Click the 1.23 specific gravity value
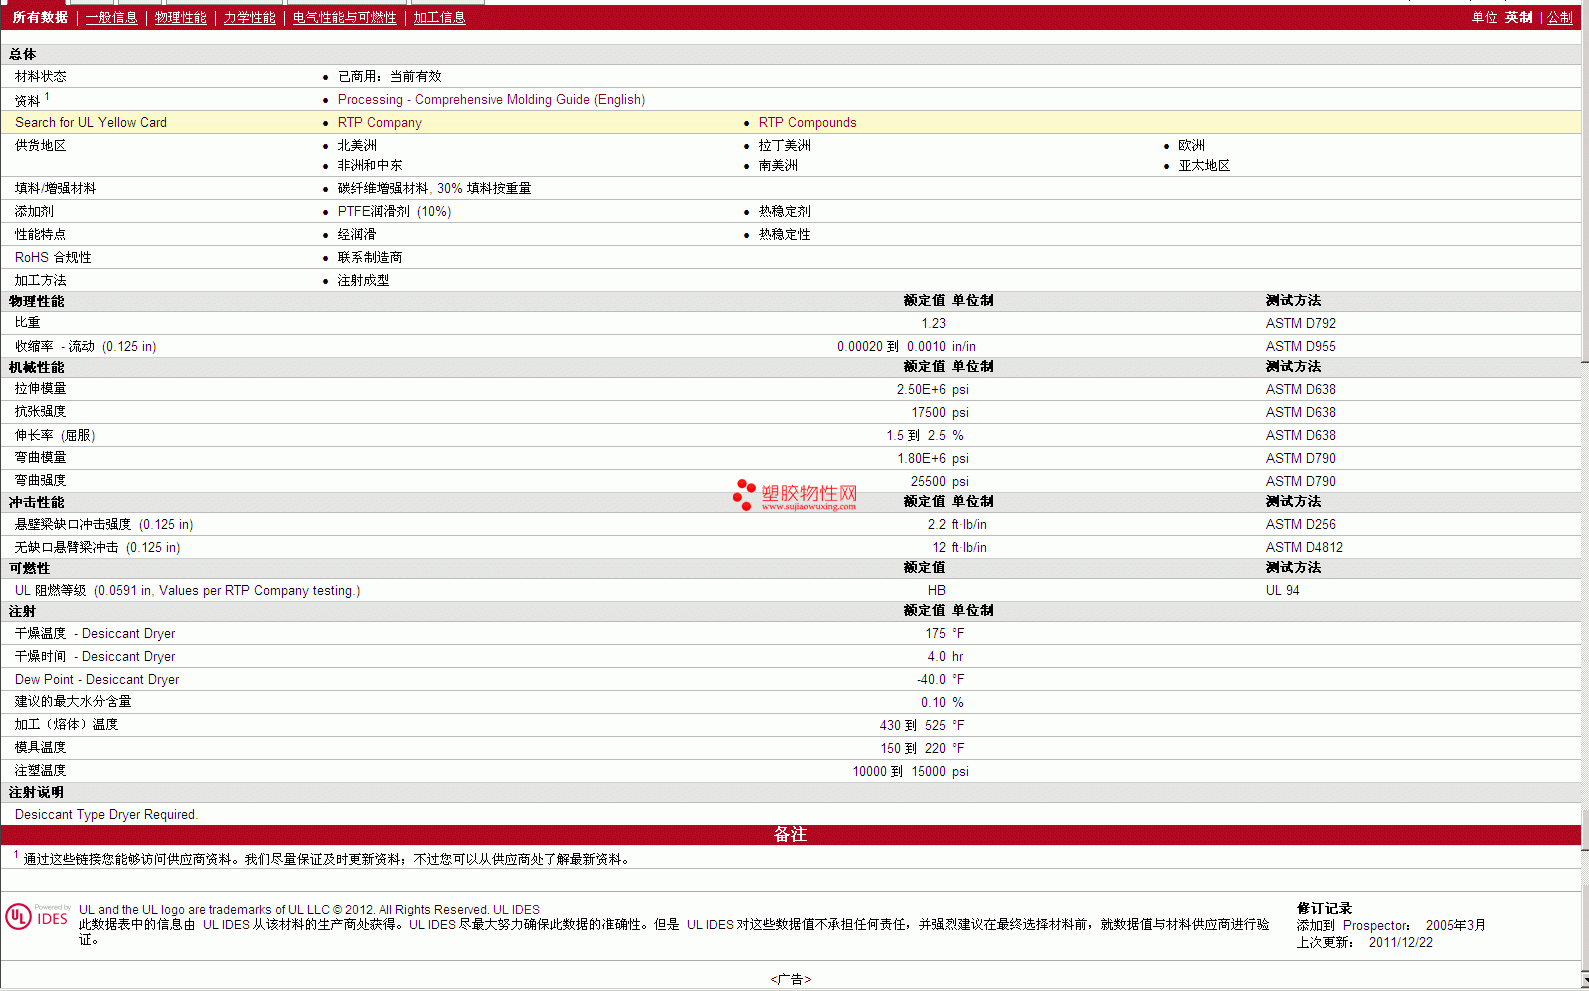The image size is (1589, 991). point(933,323)
